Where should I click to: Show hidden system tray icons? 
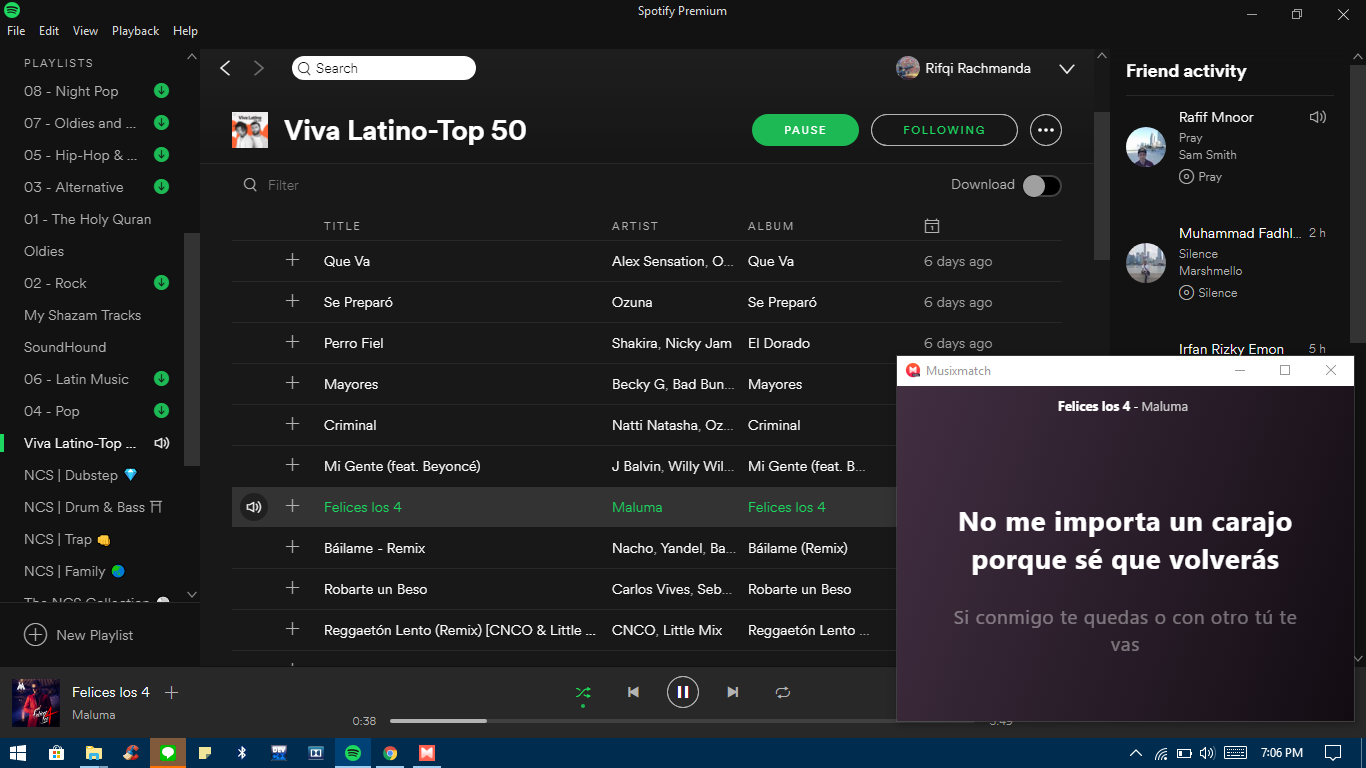pyautogui.click(x=1135, y=753)
